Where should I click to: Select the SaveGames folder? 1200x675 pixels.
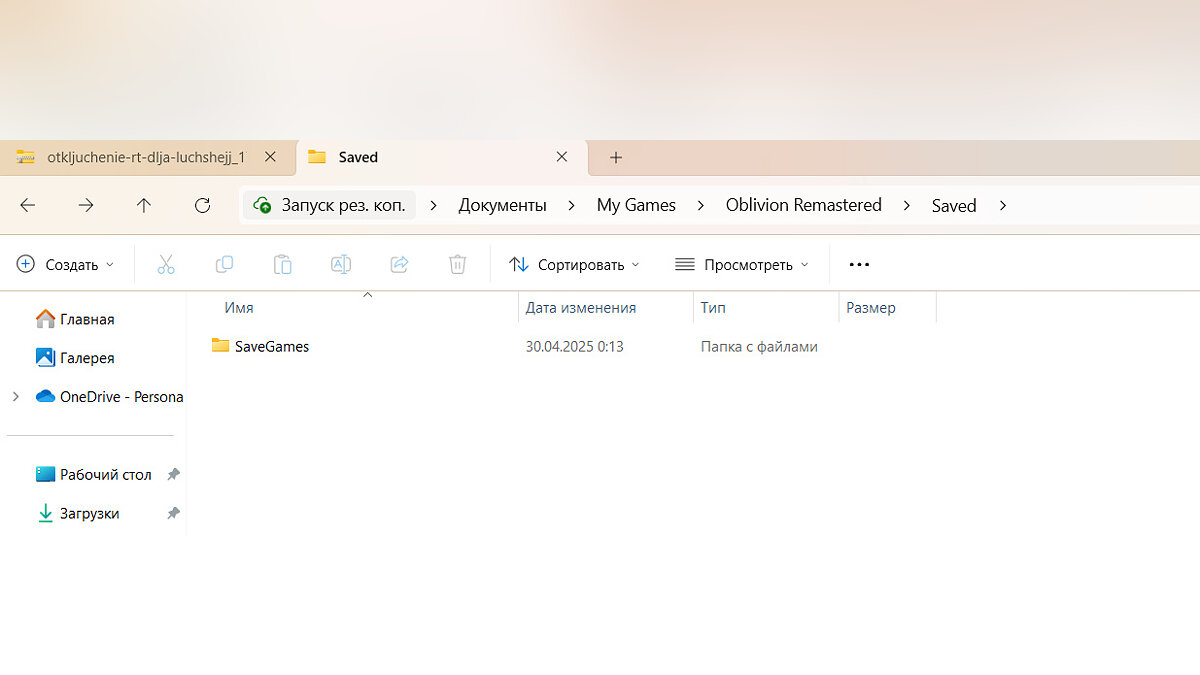(271, 346)
